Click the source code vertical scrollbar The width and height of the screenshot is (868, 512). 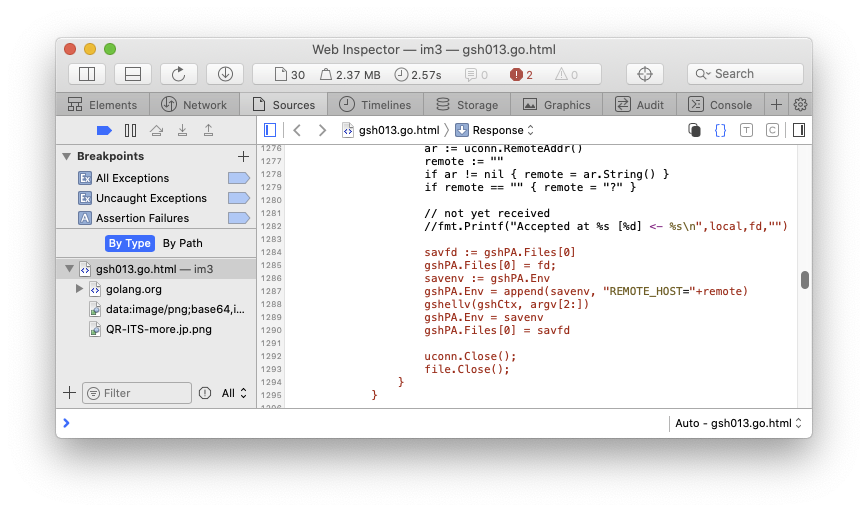(x=805, y=280)
